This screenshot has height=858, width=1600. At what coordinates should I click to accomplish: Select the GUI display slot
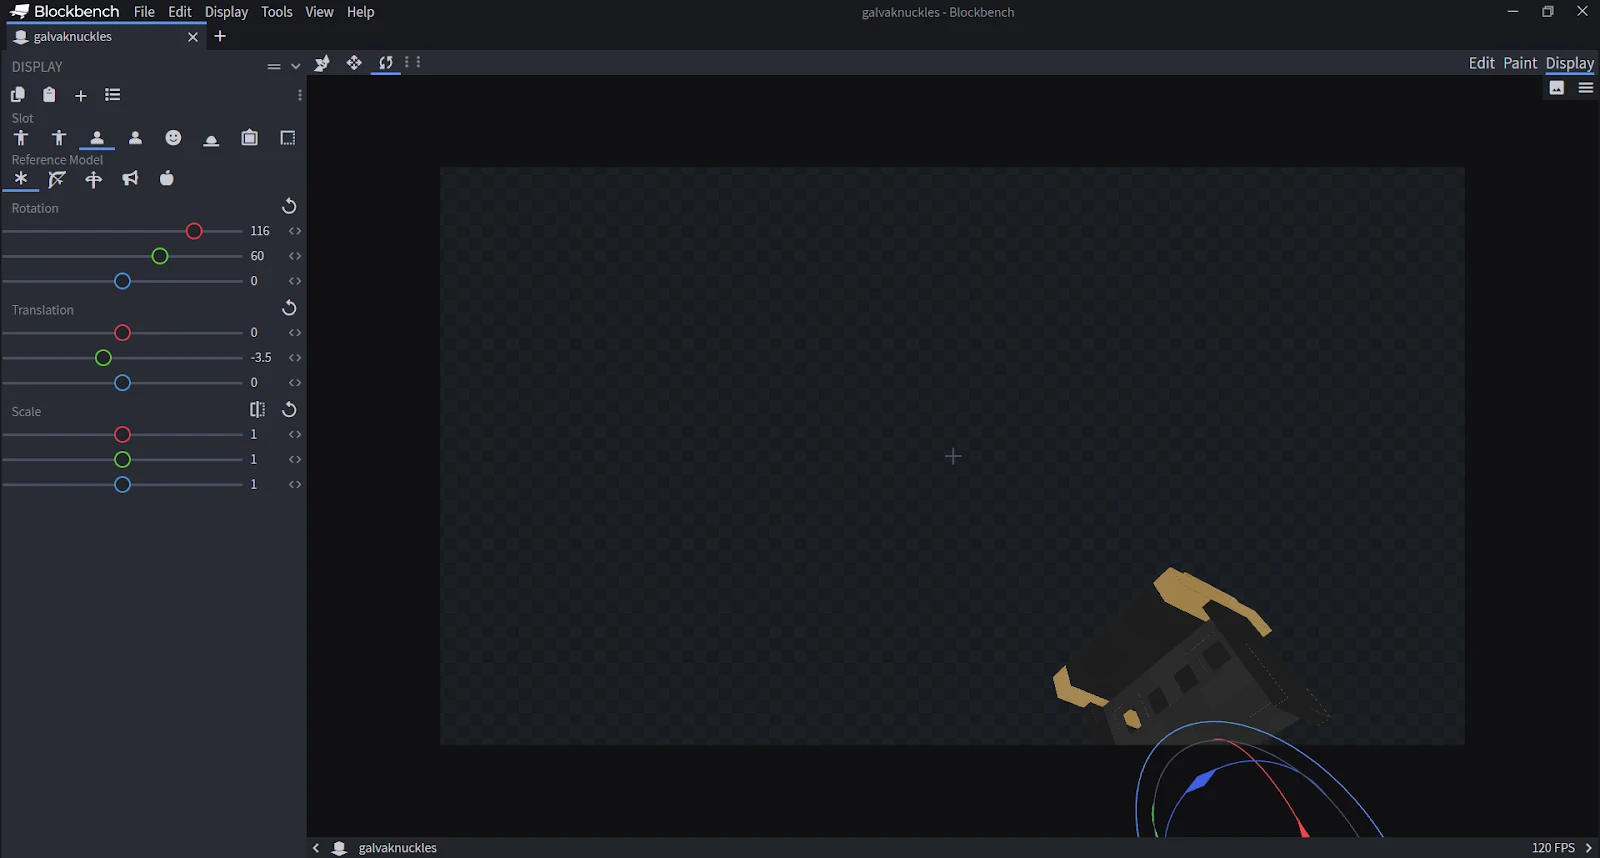point(288,138)
